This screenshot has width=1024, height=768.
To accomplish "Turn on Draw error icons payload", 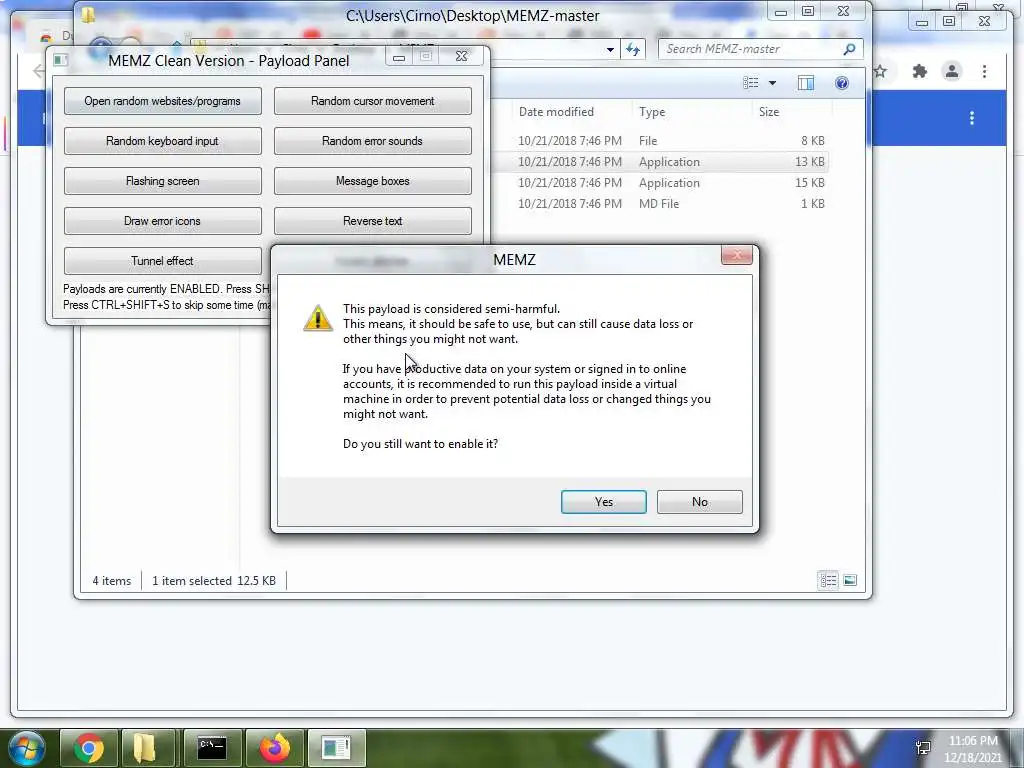I will pyautogui.click(x=163, y=221).
